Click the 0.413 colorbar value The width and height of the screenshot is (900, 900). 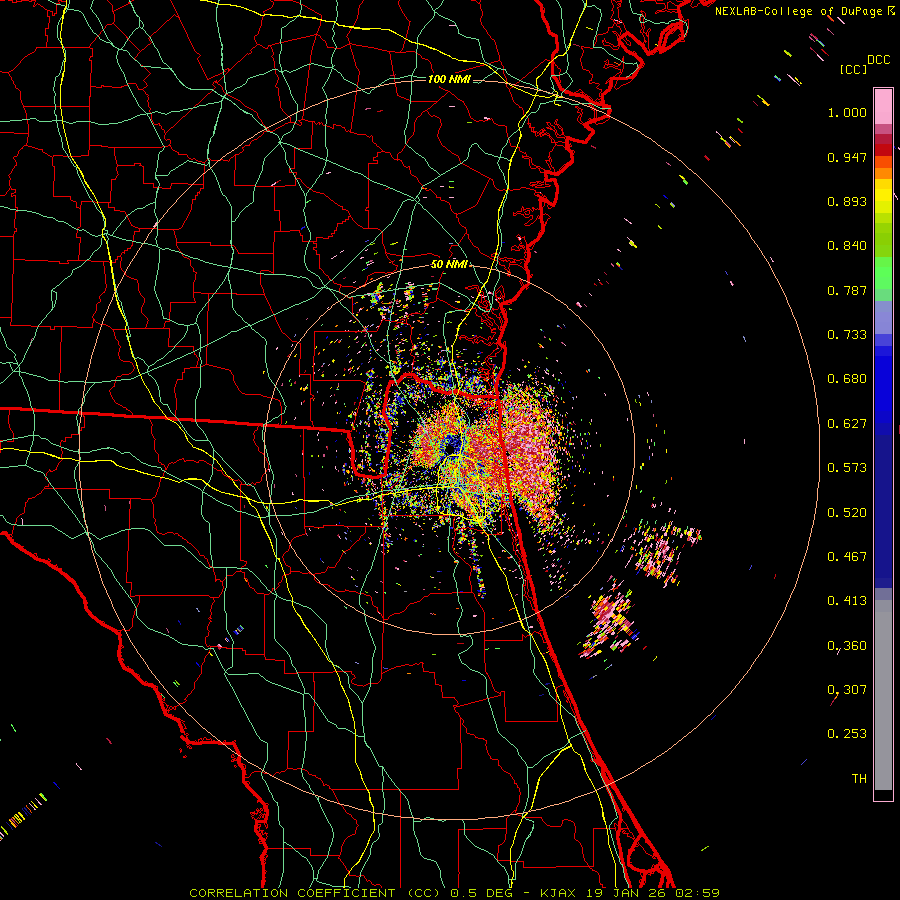click(x=847, y=601)
